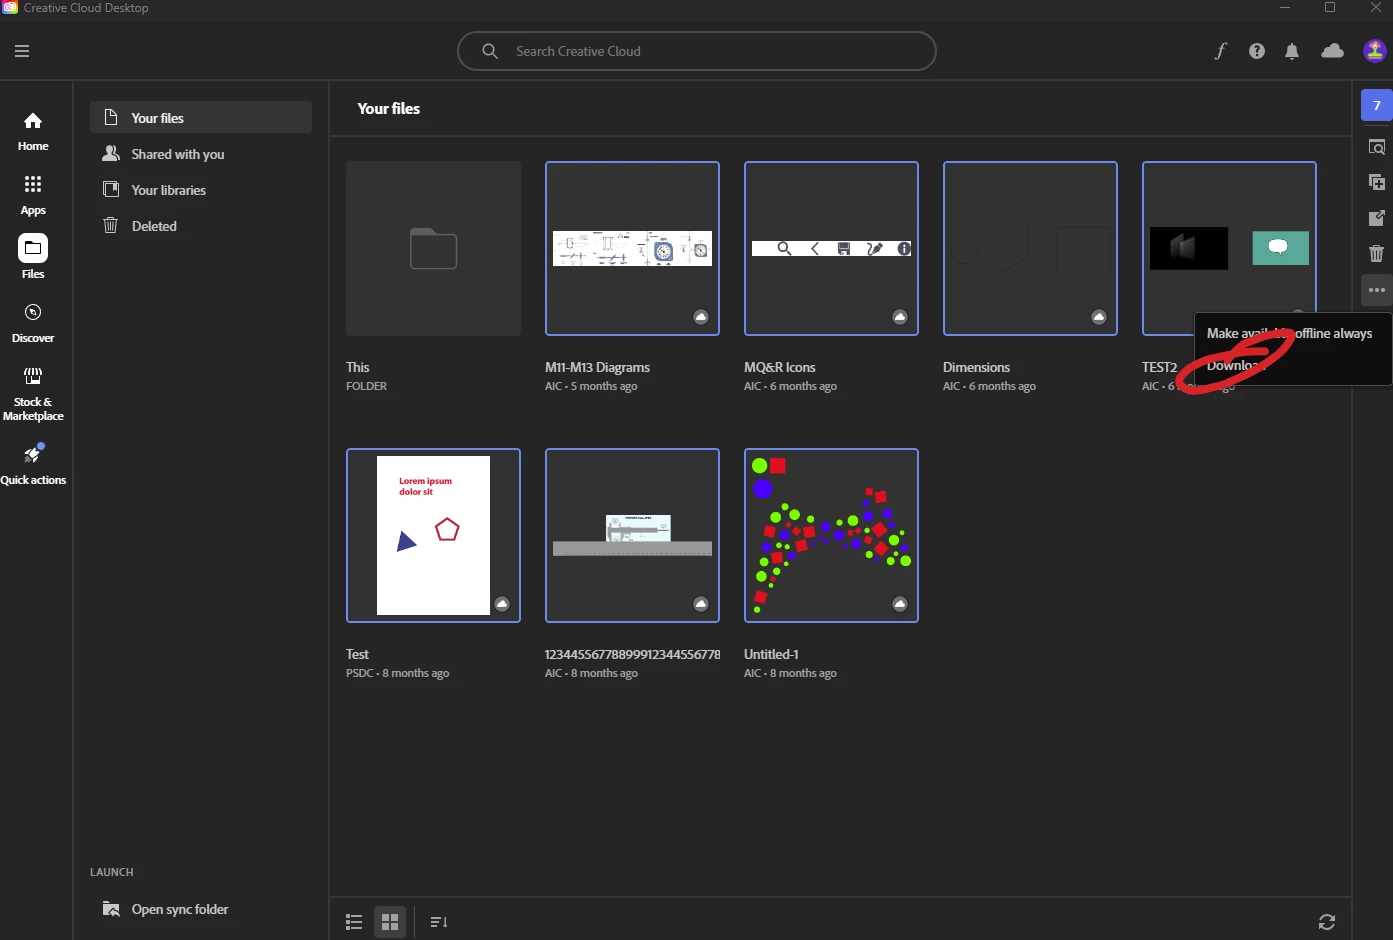Open the cloud activity status icon
1393x940 pixels.
pyautogui.click(x=1332, y=51)
